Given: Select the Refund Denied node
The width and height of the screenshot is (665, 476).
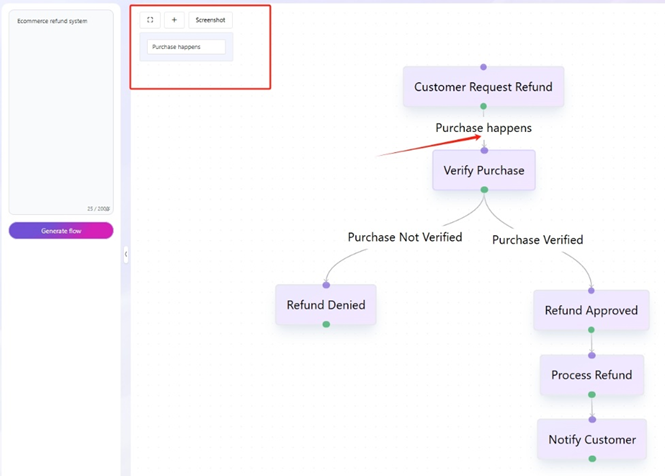Looking at the screenshot, I should [326, 305].
